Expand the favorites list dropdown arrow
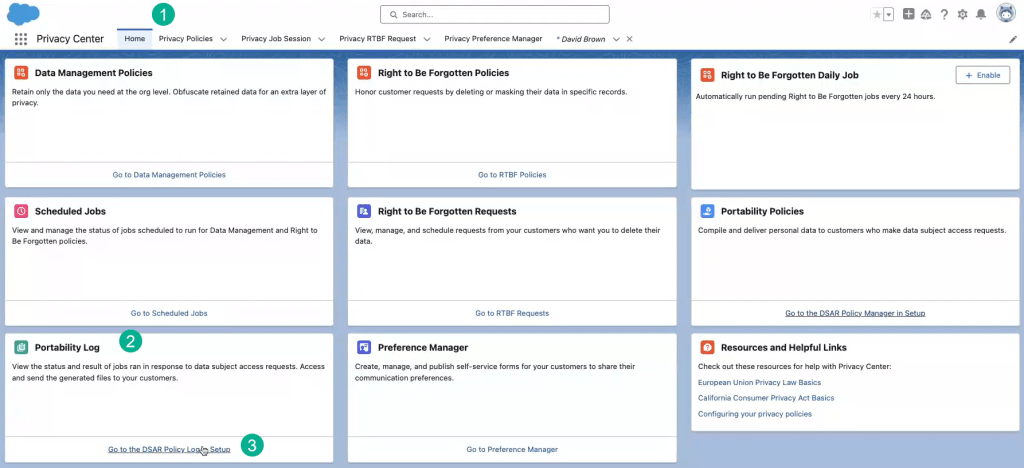Image resolution: width=1024 pixels, height=468 pixels. (x=888, y=14)
